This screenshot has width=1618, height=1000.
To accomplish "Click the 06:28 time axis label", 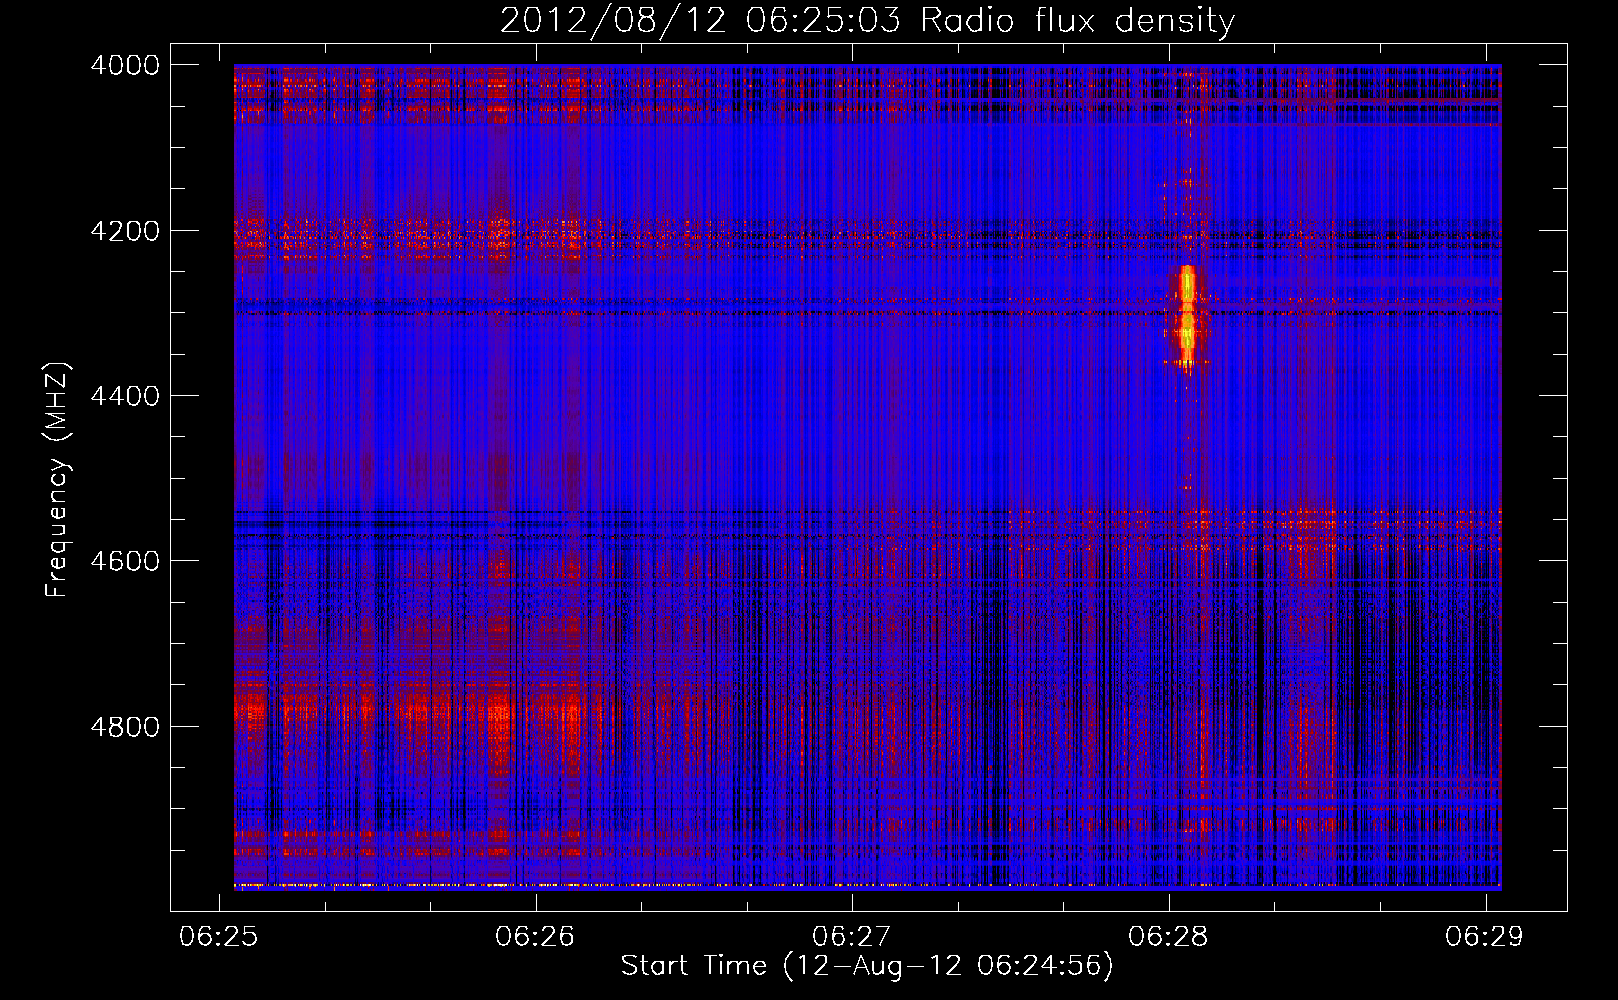I will (x=1168, y=936).
